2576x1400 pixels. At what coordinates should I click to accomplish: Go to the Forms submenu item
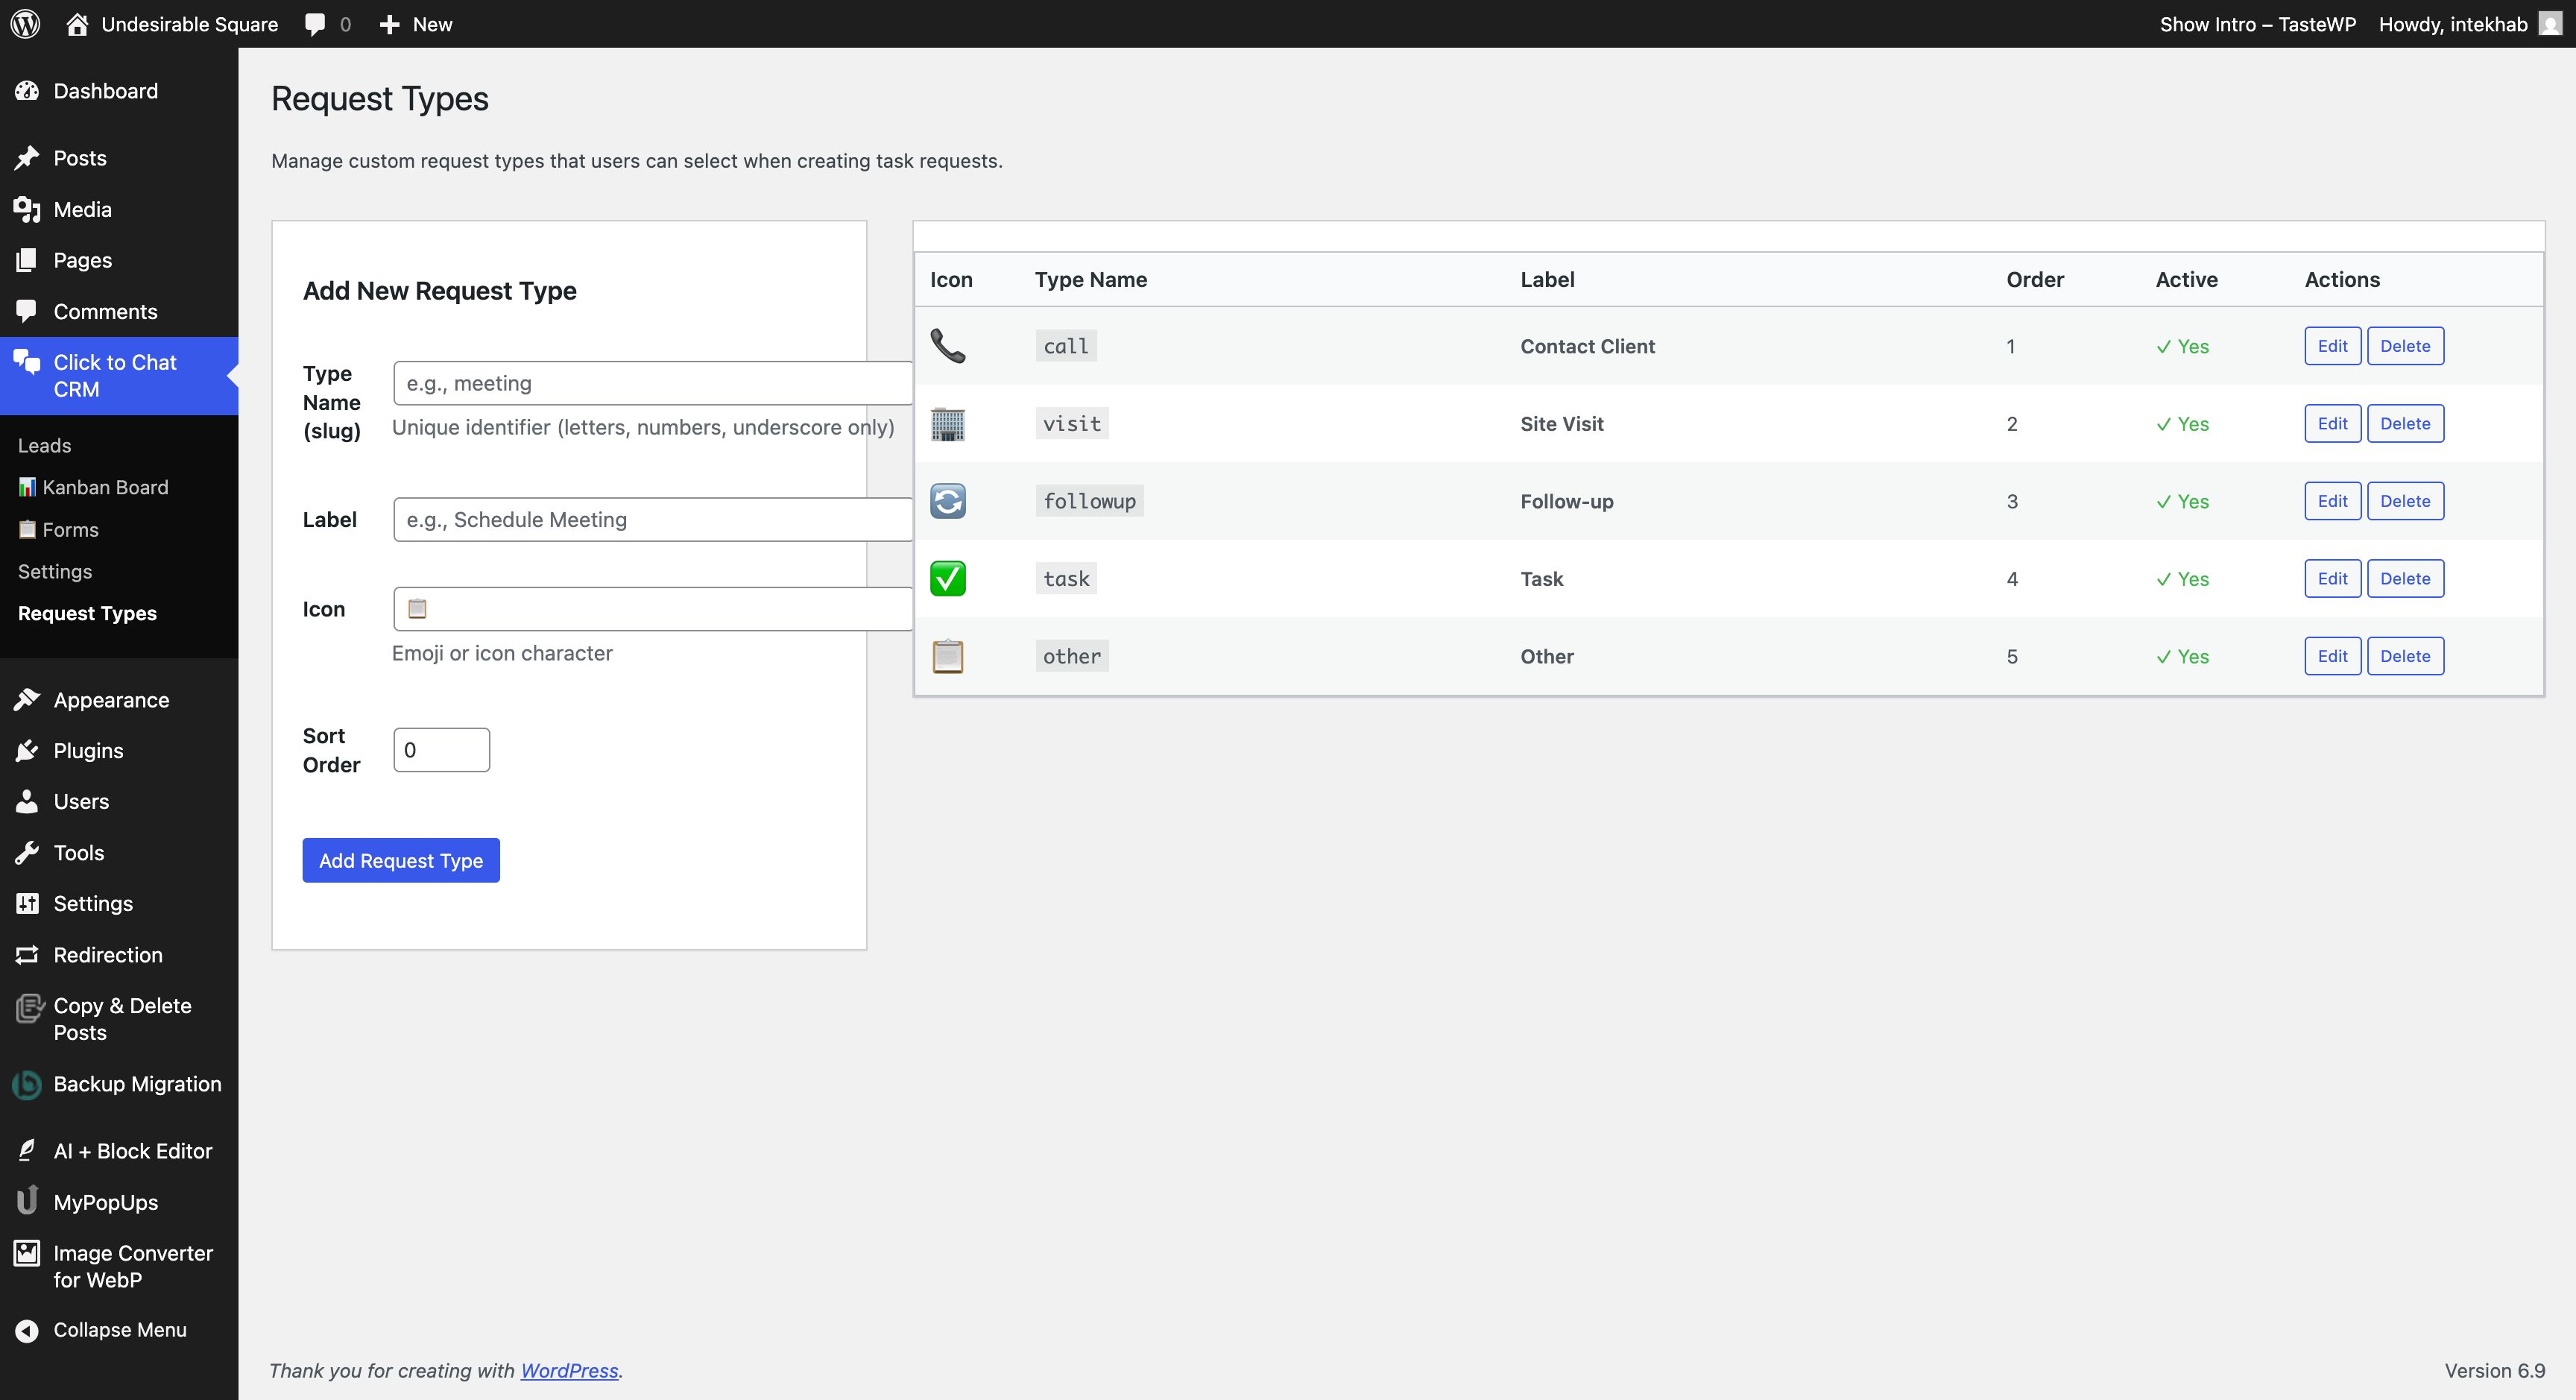click(69, 529)
